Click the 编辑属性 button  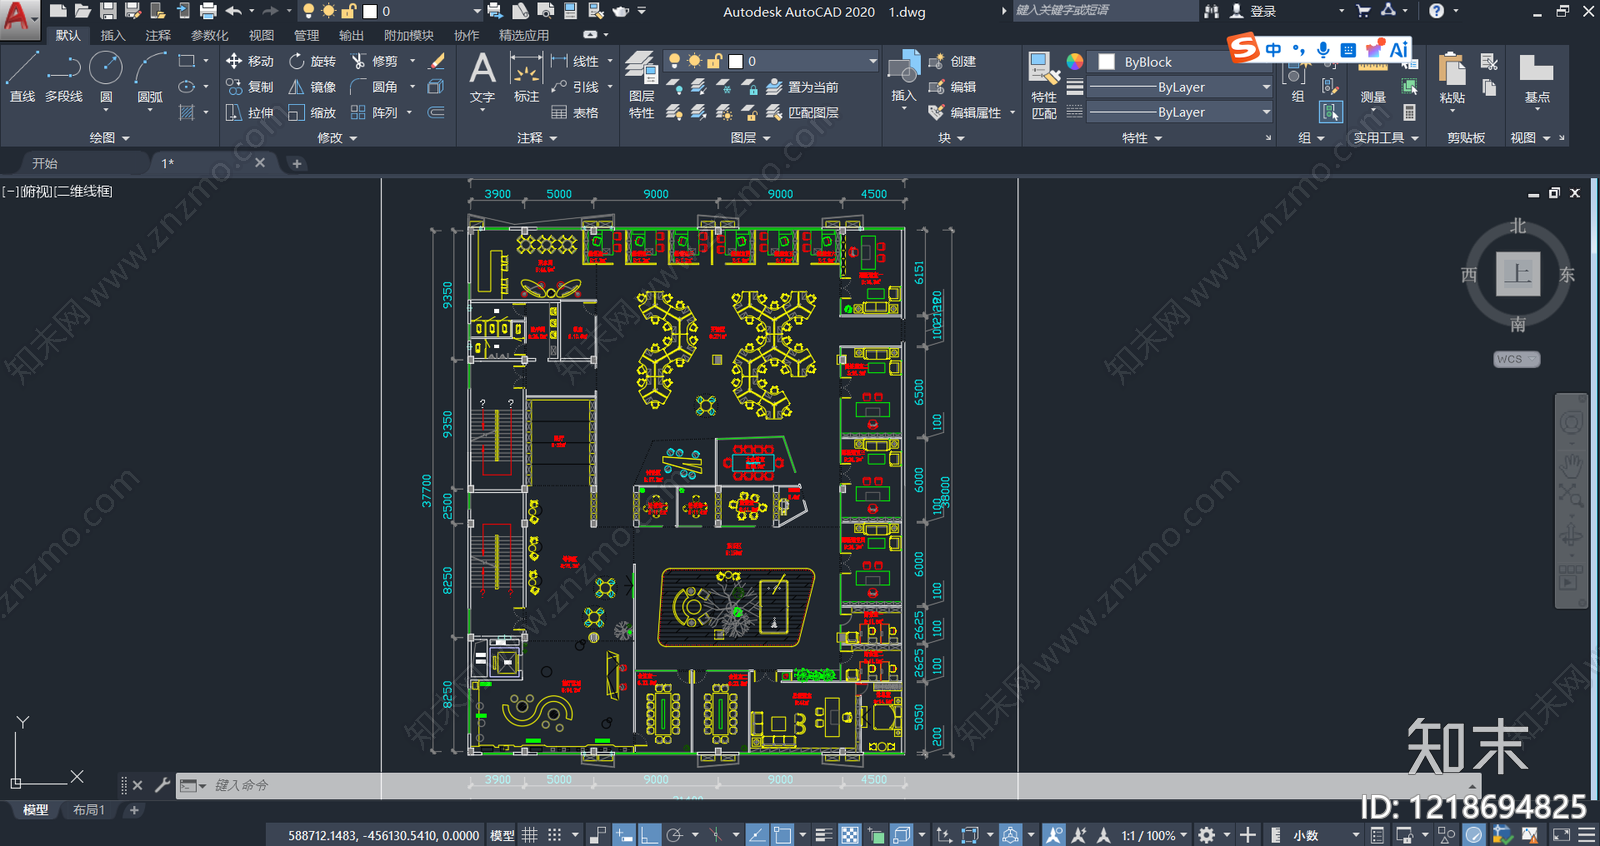point(966,113)
